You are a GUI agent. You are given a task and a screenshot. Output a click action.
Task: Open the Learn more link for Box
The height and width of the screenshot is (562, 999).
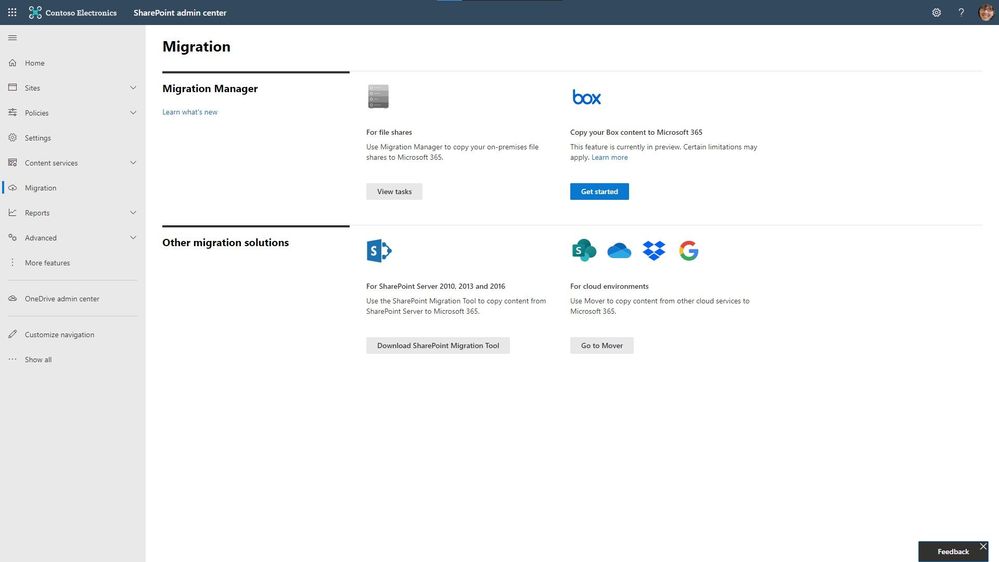point(609,157)
